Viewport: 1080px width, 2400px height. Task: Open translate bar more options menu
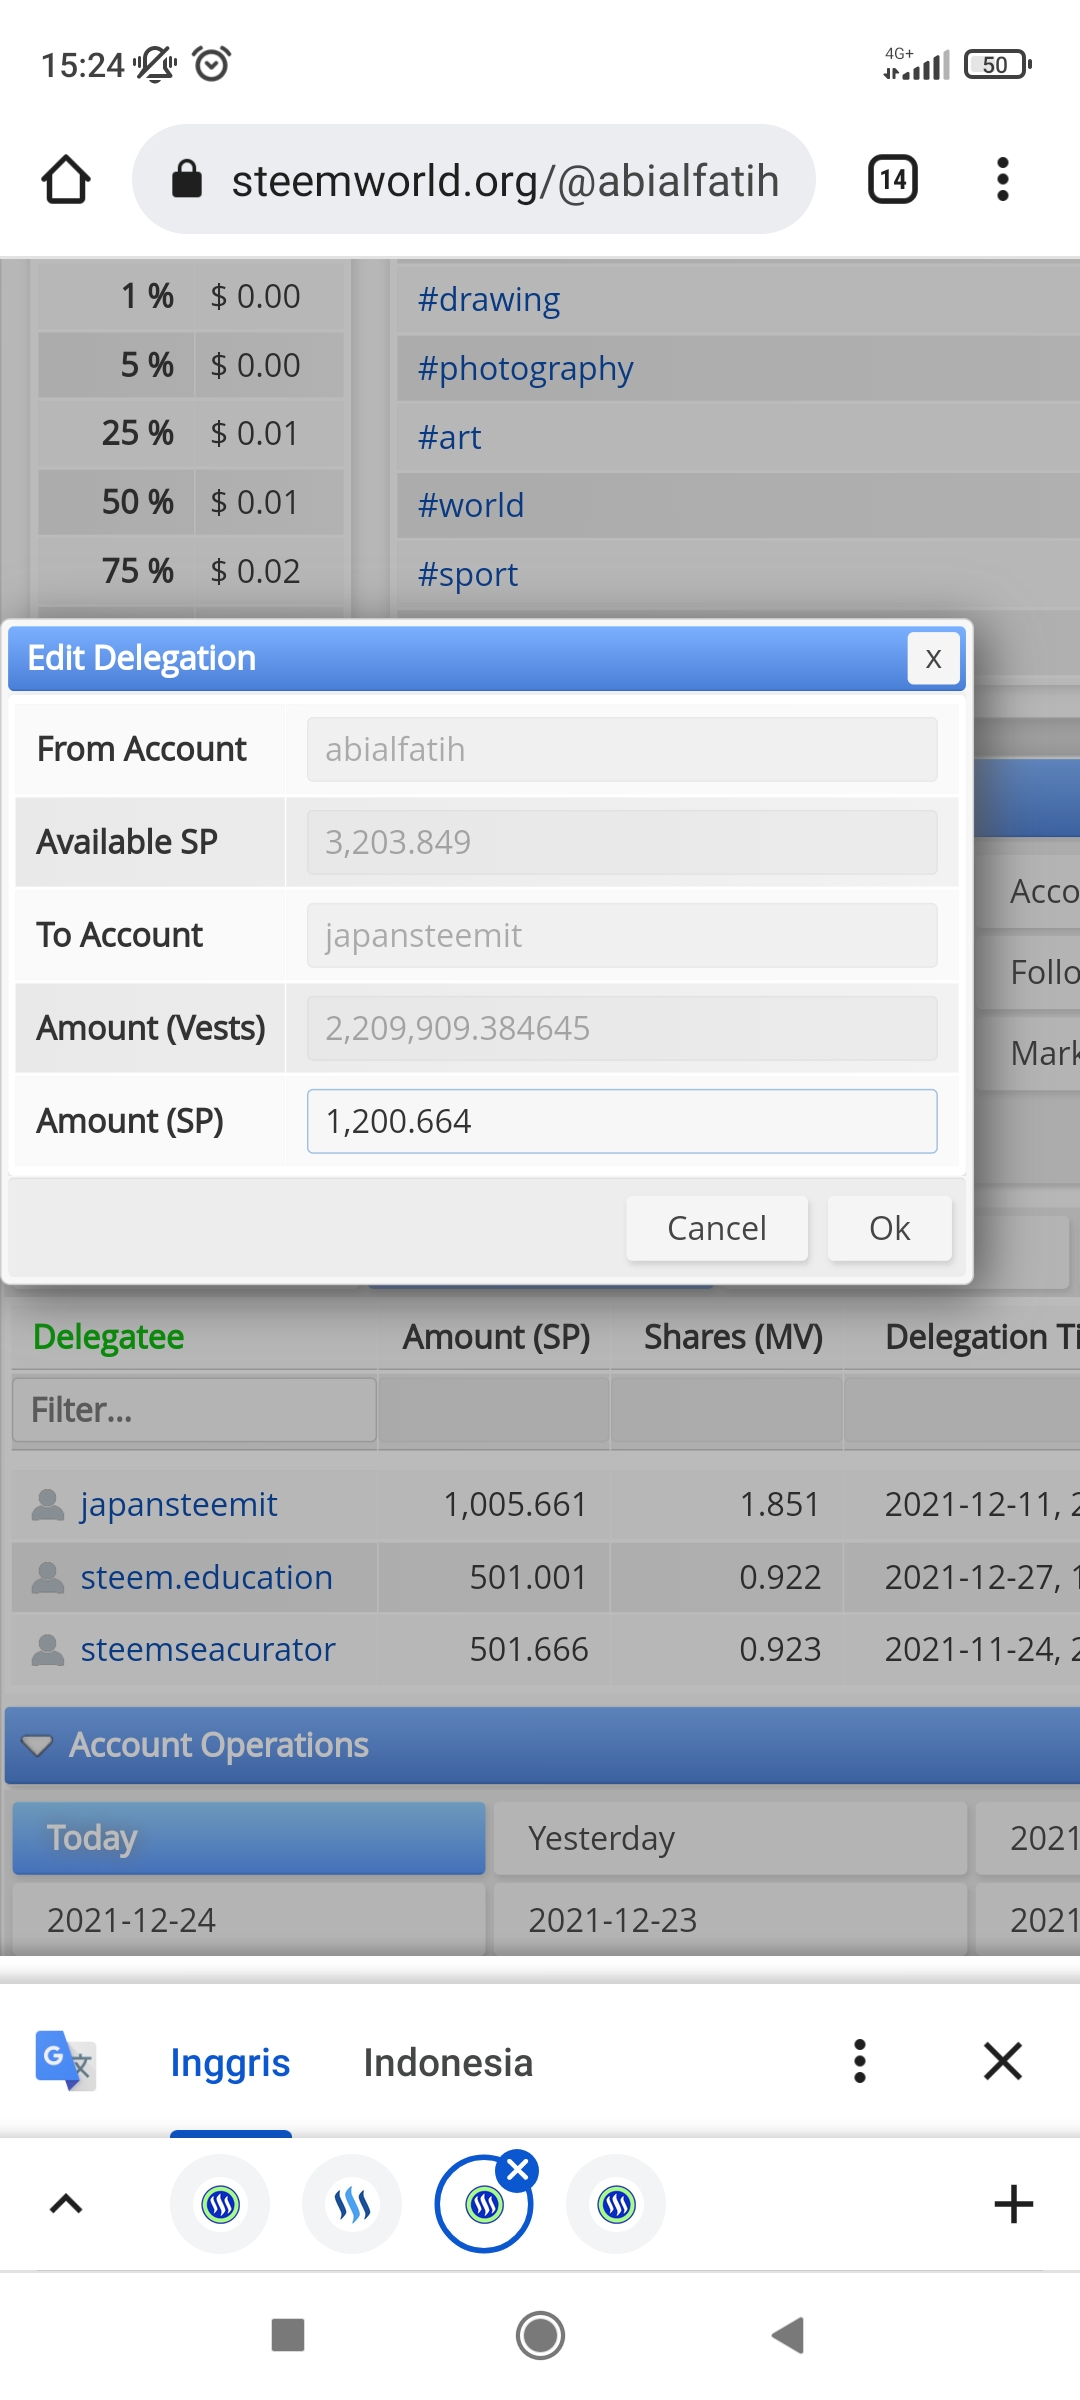point(859,2061)
